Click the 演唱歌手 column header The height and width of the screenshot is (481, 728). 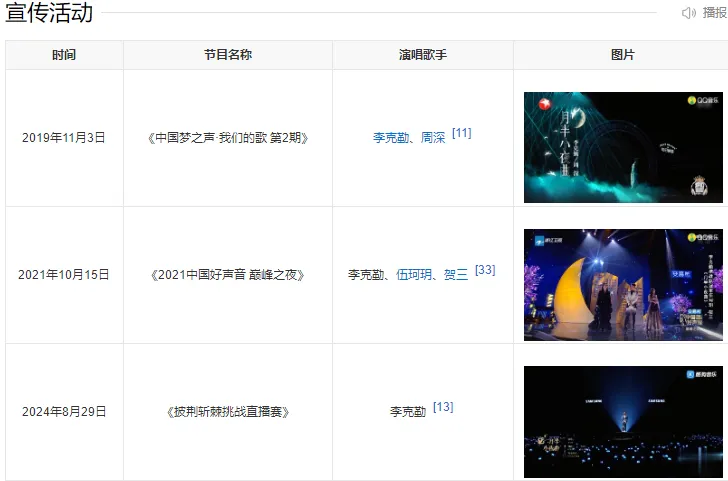[x=422, y=55]
